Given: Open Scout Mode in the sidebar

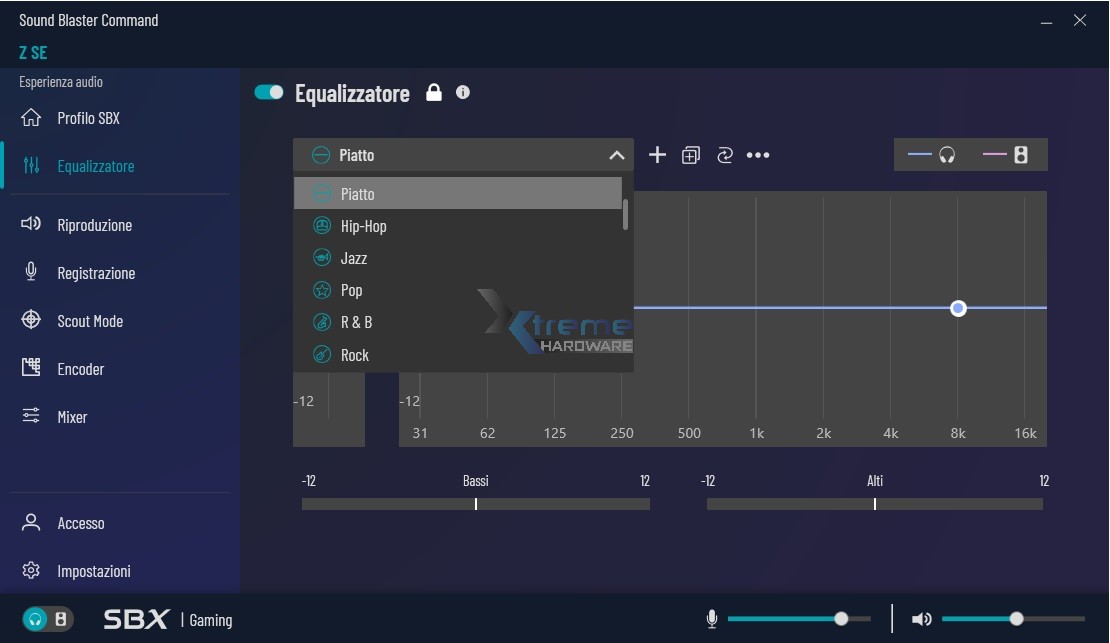Looking at the screenshot, I should click(x=90, y=321).
